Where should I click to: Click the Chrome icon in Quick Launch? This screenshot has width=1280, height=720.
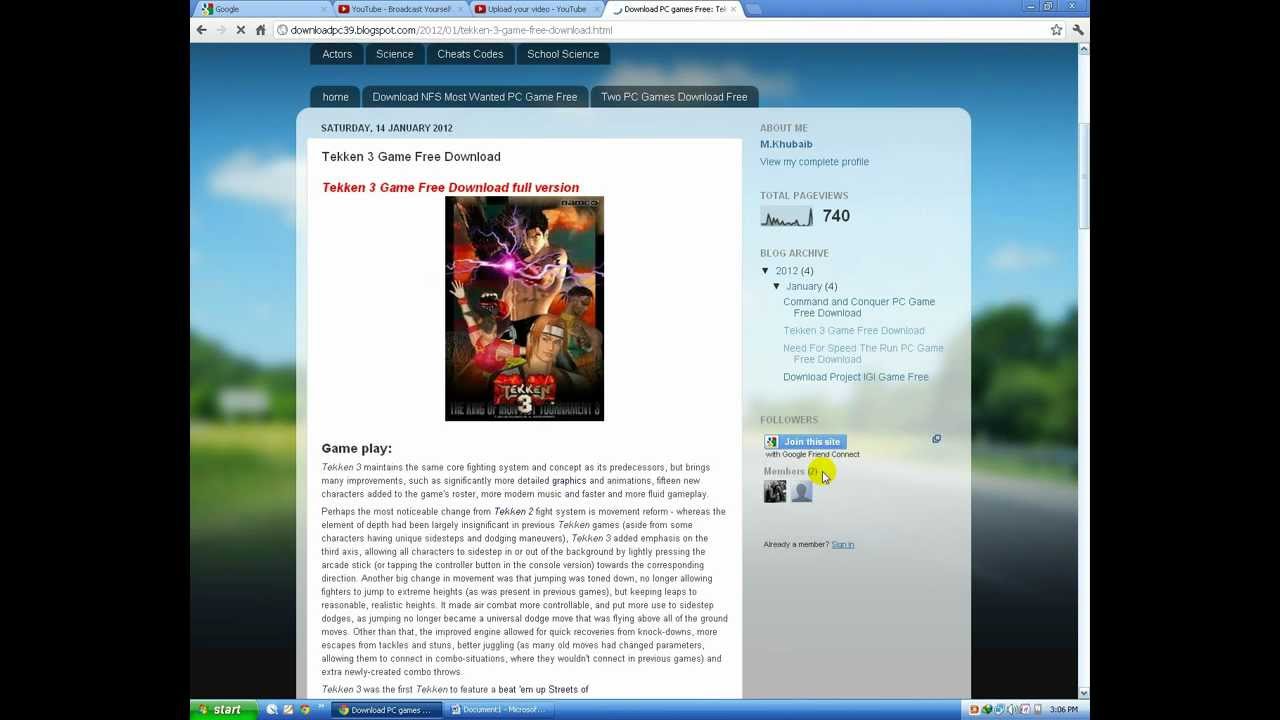click(x=305, y=710)
